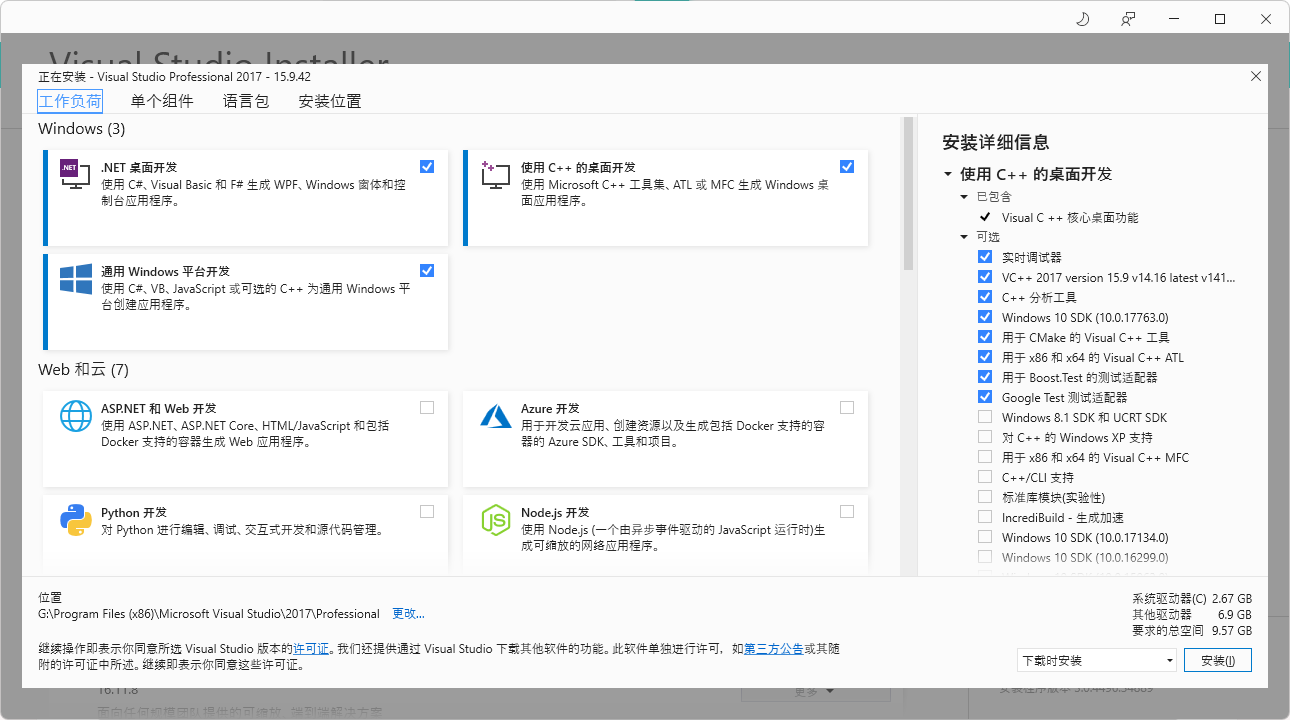1290x720 pixels.
Task: Click the feedback icon in the title bar
Action: click(1128, 19)
